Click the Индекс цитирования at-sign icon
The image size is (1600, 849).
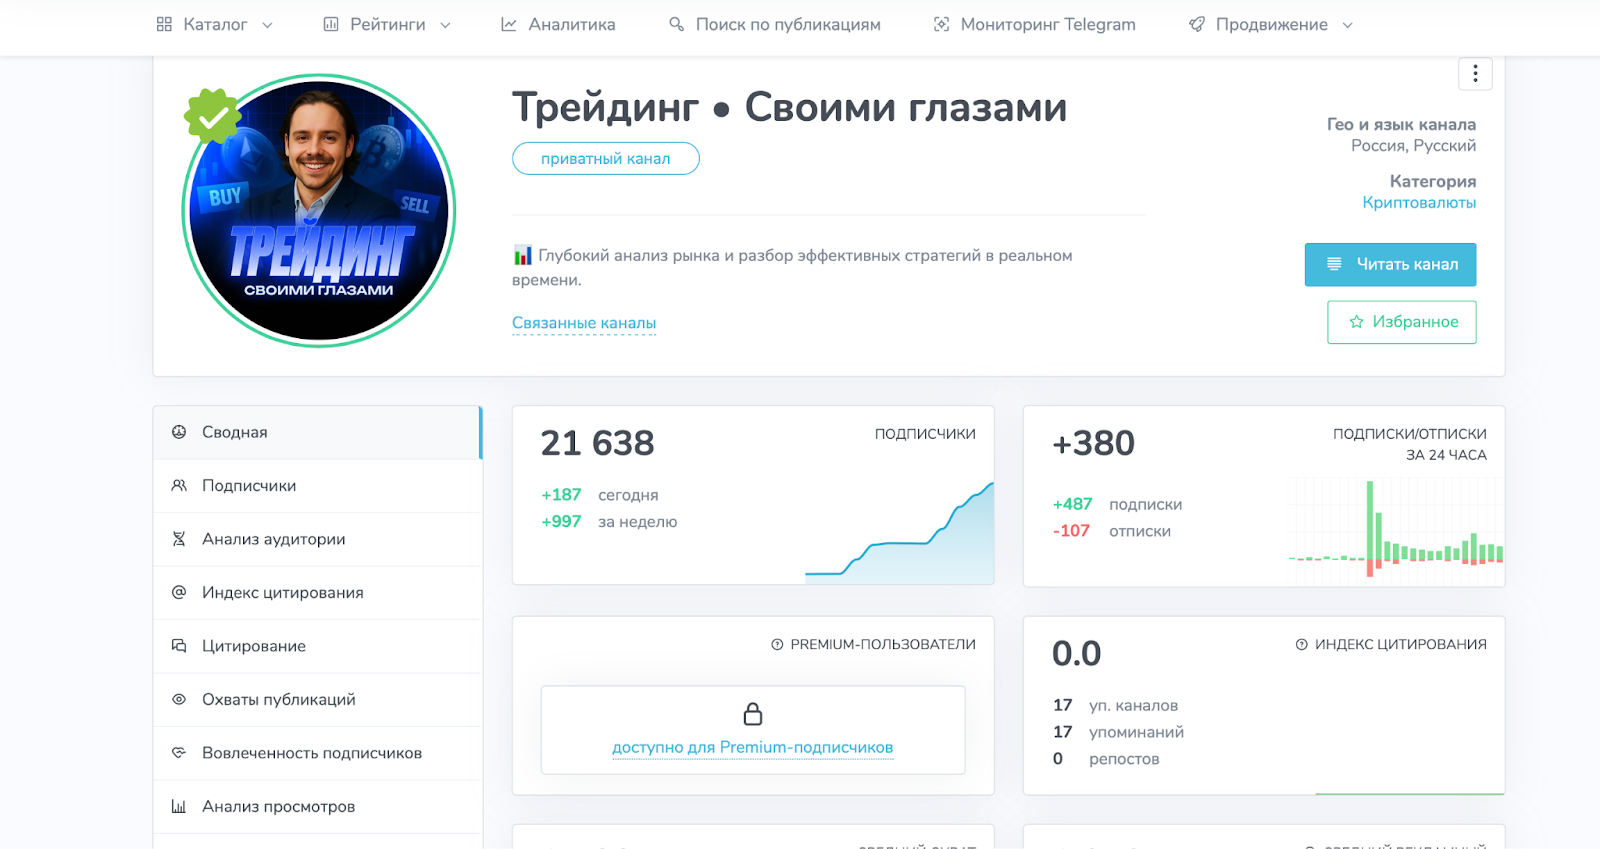coord(179,592)
